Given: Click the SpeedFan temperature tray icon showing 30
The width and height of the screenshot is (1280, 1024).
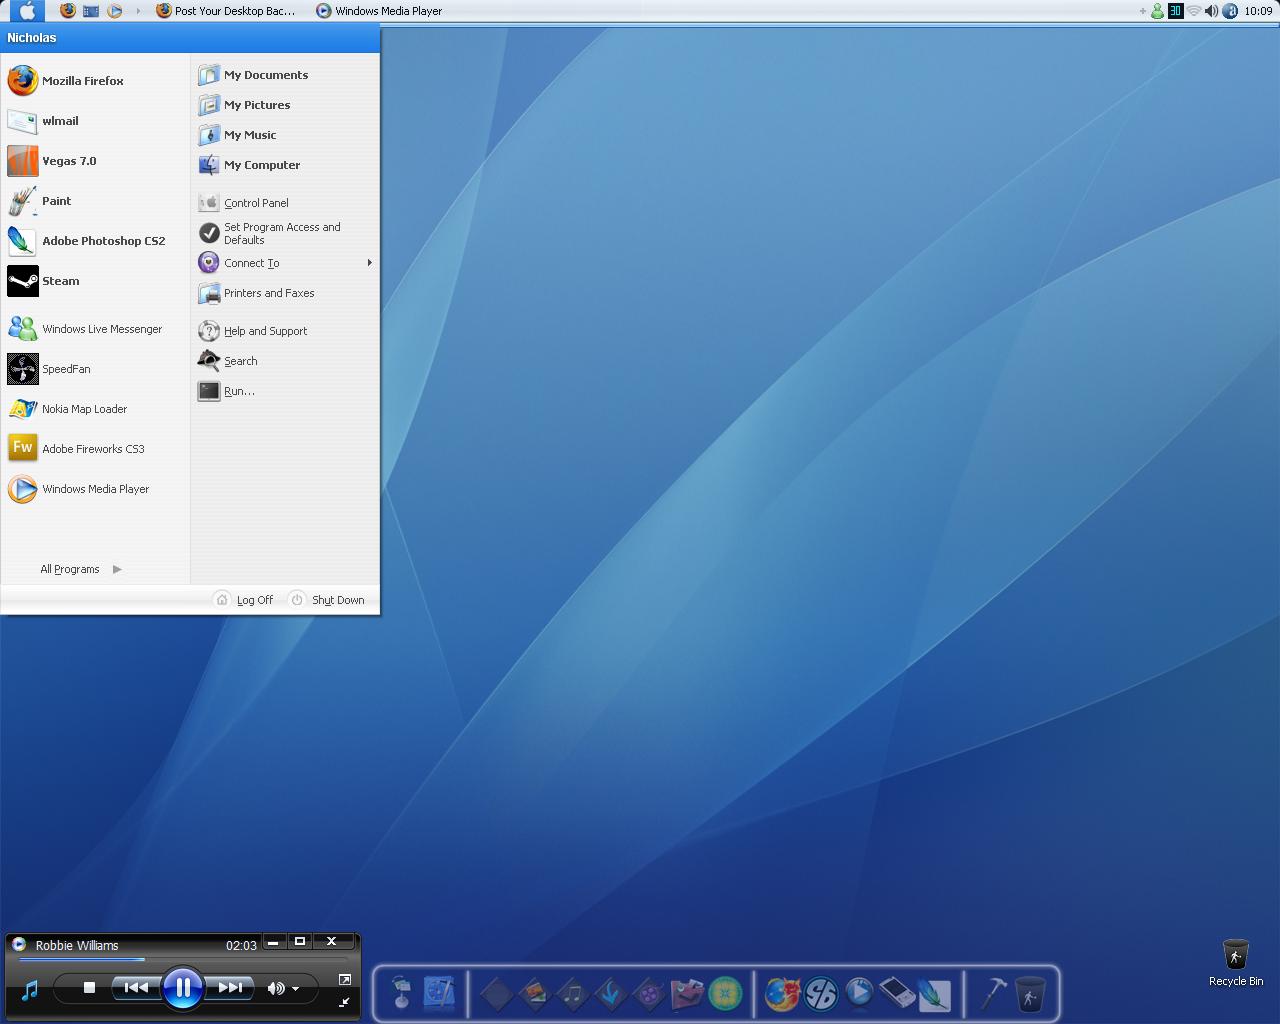Looking at the screenshot, I should (x=1175, y=11).
